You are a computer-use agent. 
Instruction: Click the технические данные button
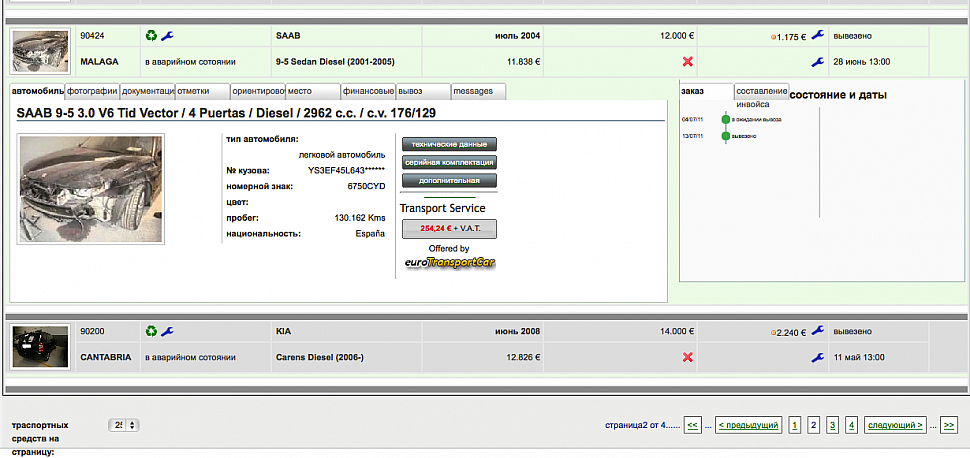(449, 144)
